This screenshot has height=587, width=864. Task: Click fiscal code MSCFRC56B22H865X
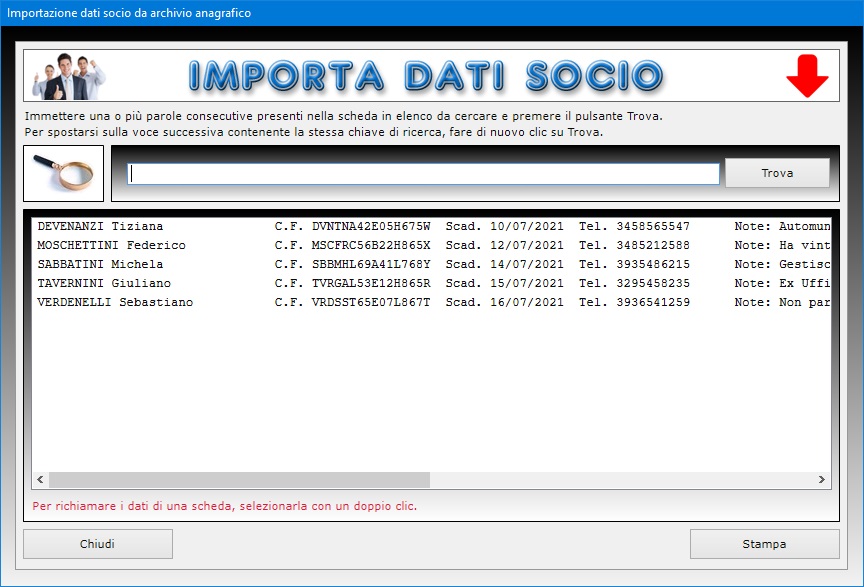(x=371, y=245)
